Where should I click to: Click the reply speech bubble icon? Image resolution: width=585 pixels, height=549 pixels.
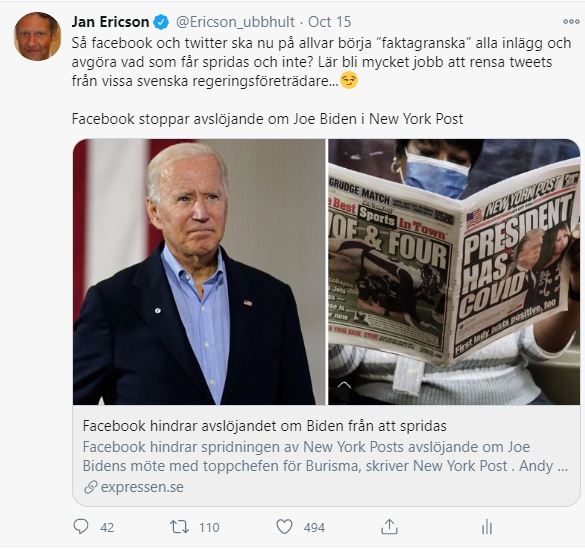point(81,527)
